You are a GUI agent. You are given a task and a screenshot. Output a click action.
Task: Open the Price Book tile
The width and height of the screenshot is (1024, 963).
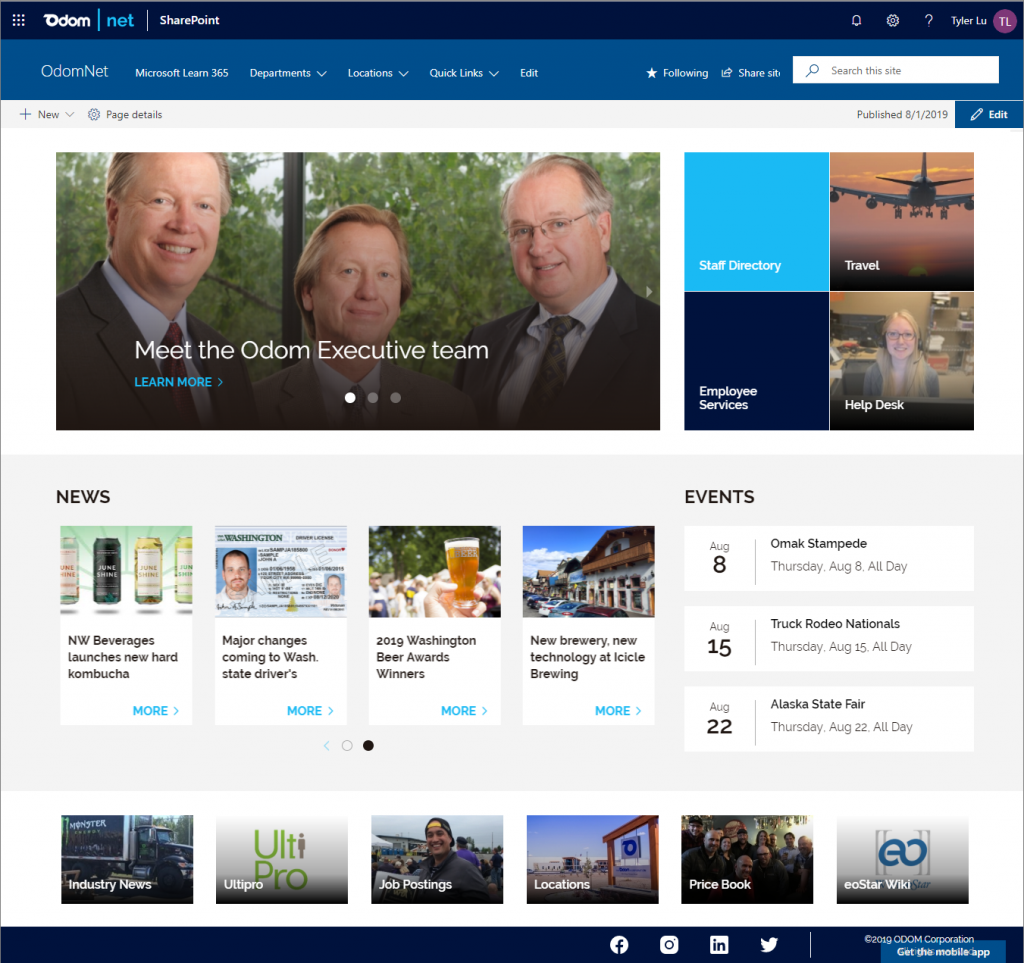pyautogui.click(x=747, y=859)
